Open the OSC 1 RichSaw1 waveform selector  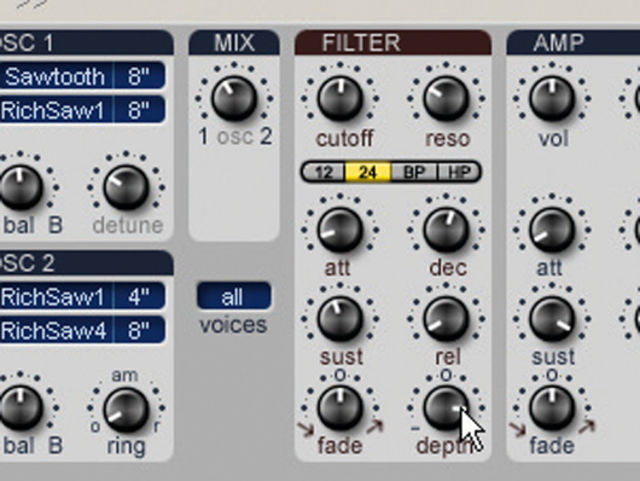click(56, 110)
